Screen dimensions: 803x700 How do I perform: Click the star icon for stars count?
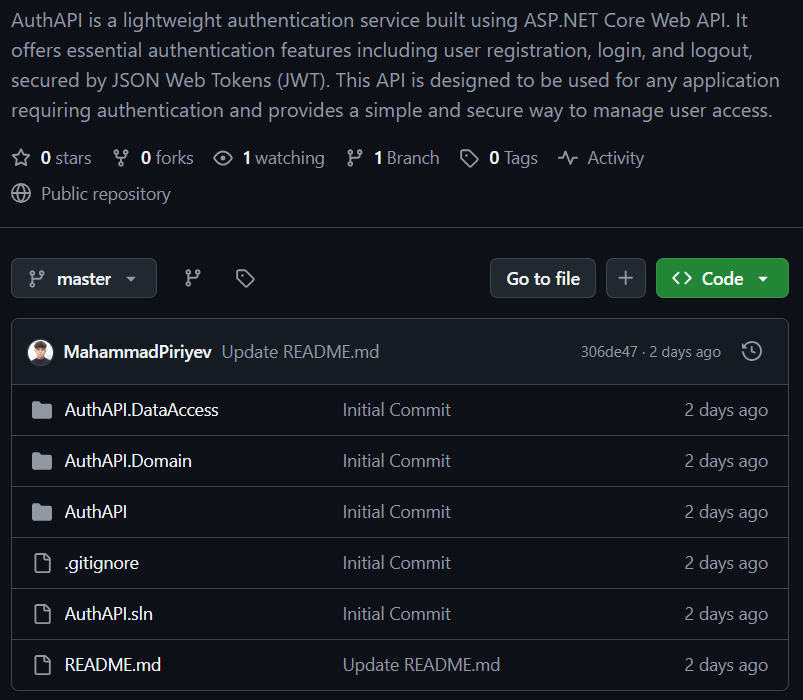tap(21, 158)
